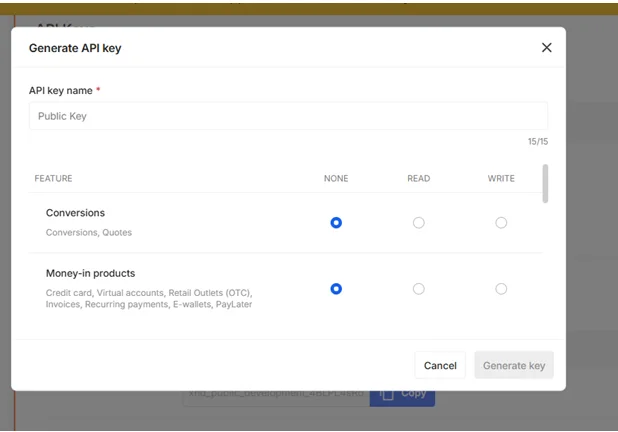Select None permission for Conversions
This screenshot has height=432, width=618.
point(336,223)
